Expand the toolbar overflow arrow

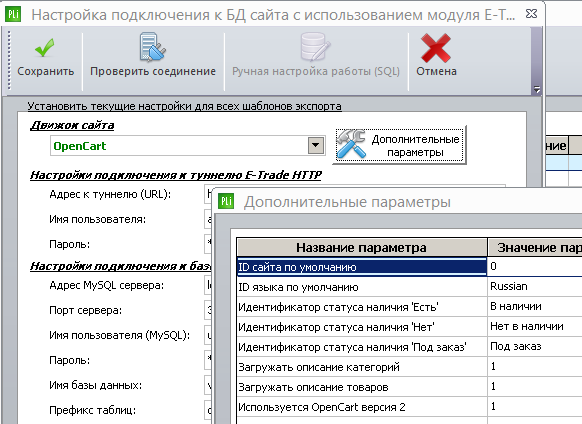coord(536,89)
